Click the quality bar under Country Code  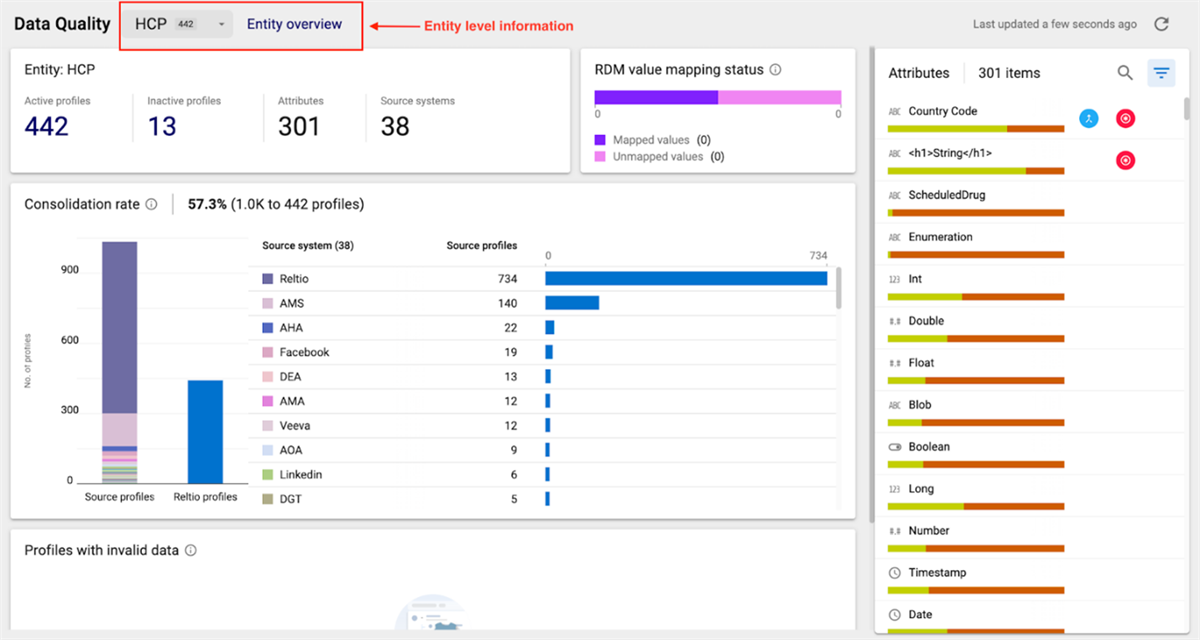point(976,128)
